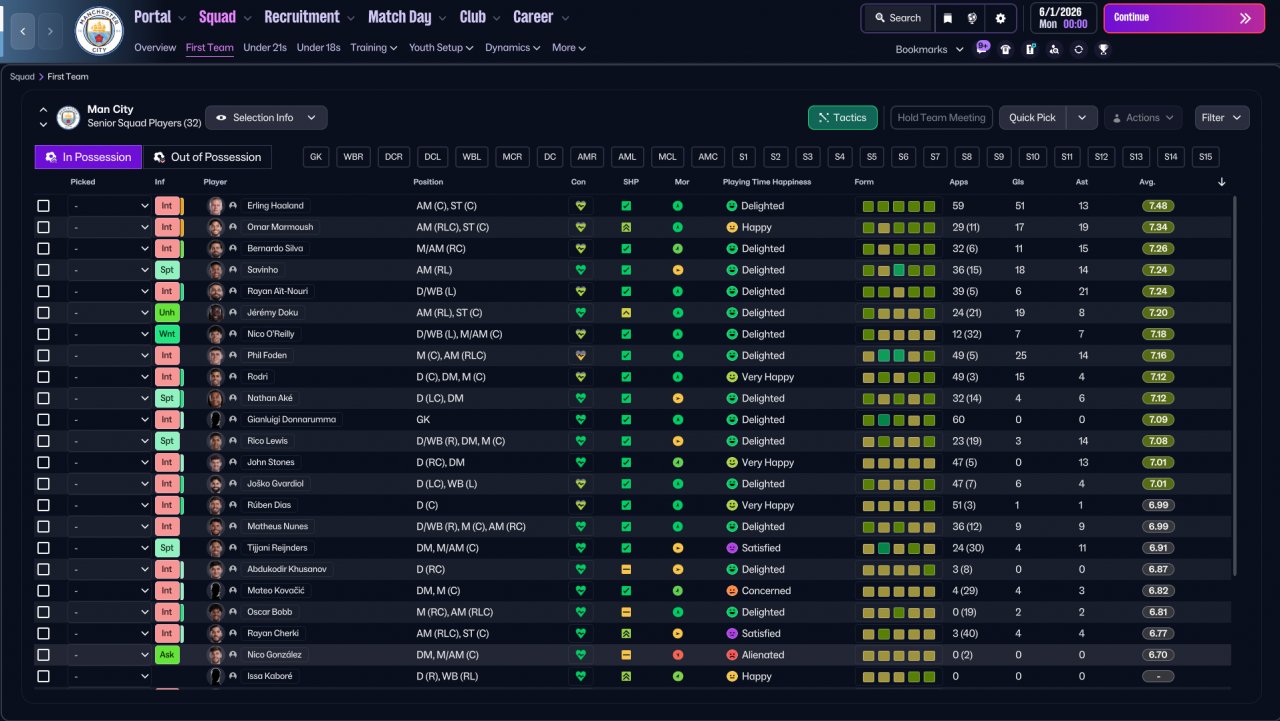1280x721 pixels.
Task: Open settings gear icon in top bar
Action: 1000,18
